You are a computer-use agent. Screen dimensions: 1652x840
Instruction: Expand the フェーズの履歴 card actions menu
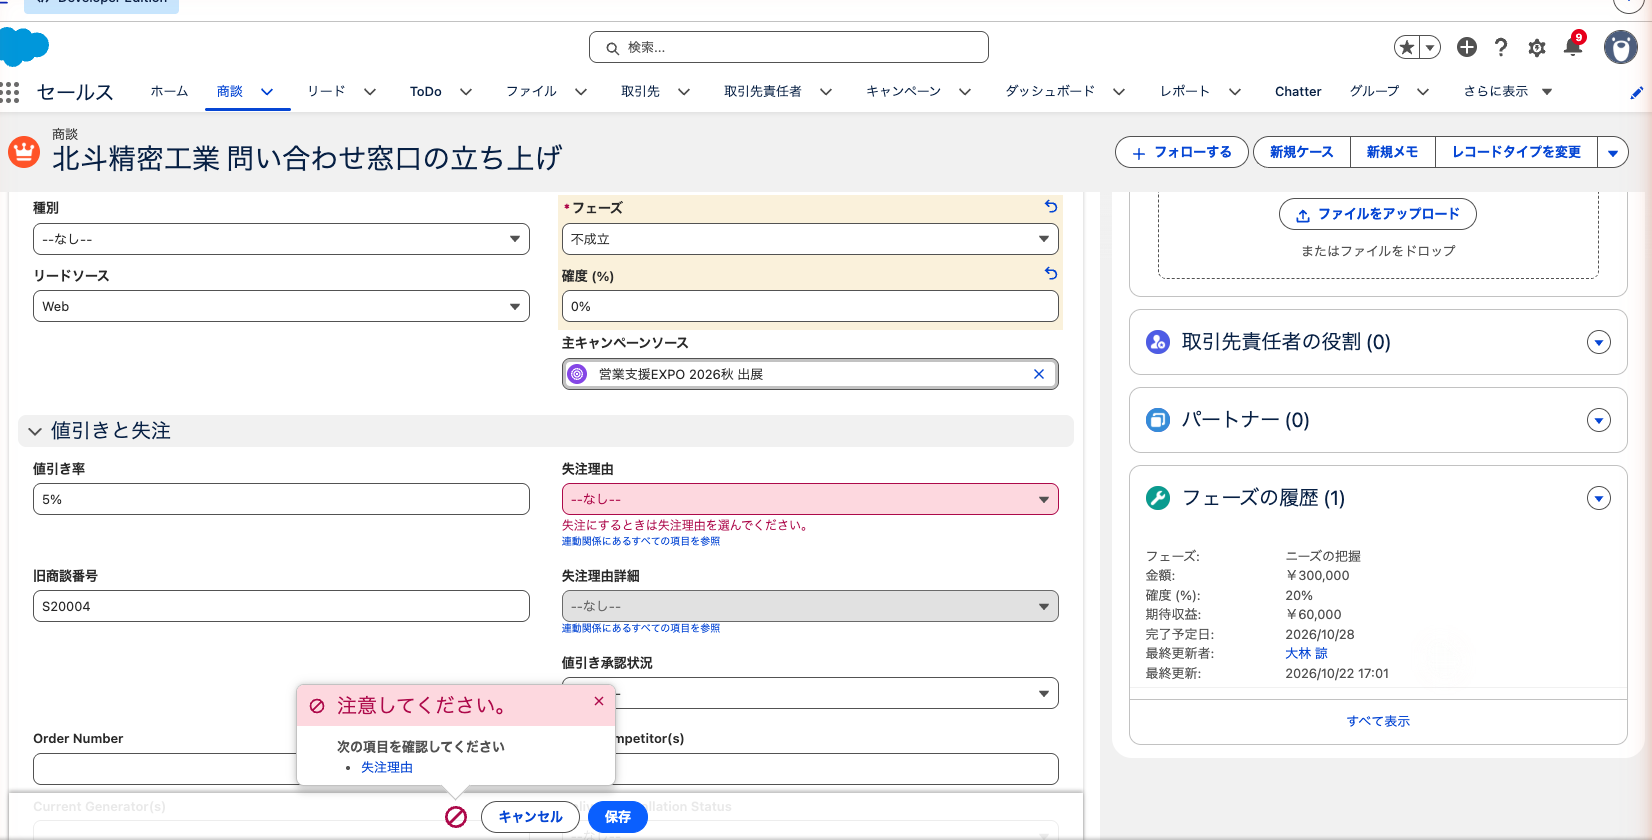click(1599, 498)
